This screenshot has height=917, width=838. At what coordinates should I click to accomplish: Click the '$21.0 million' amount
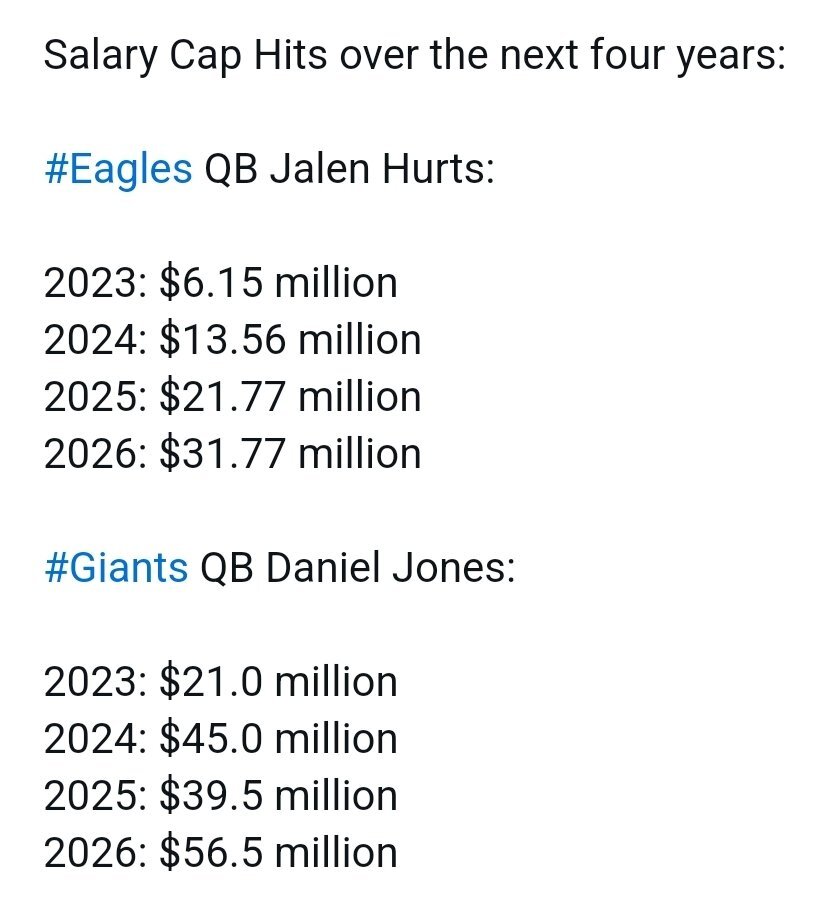point(278,682)
